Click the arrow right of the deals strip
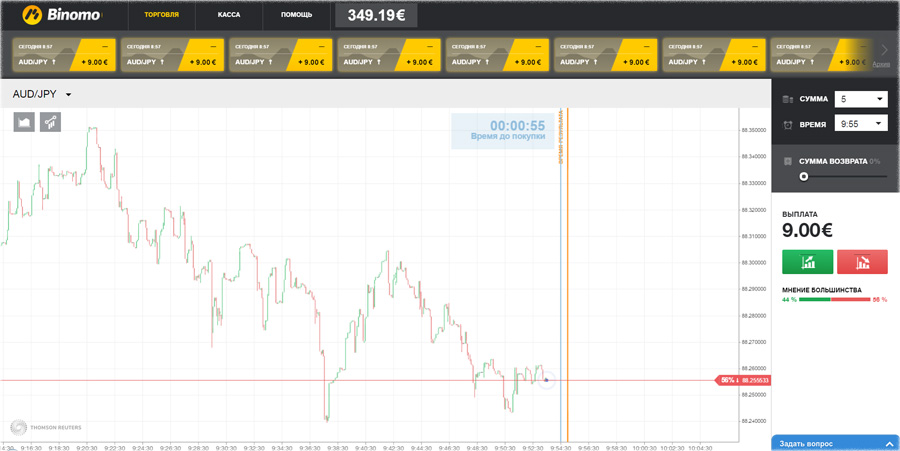Viewport: 900px width, 451px height. coord(883,50)
